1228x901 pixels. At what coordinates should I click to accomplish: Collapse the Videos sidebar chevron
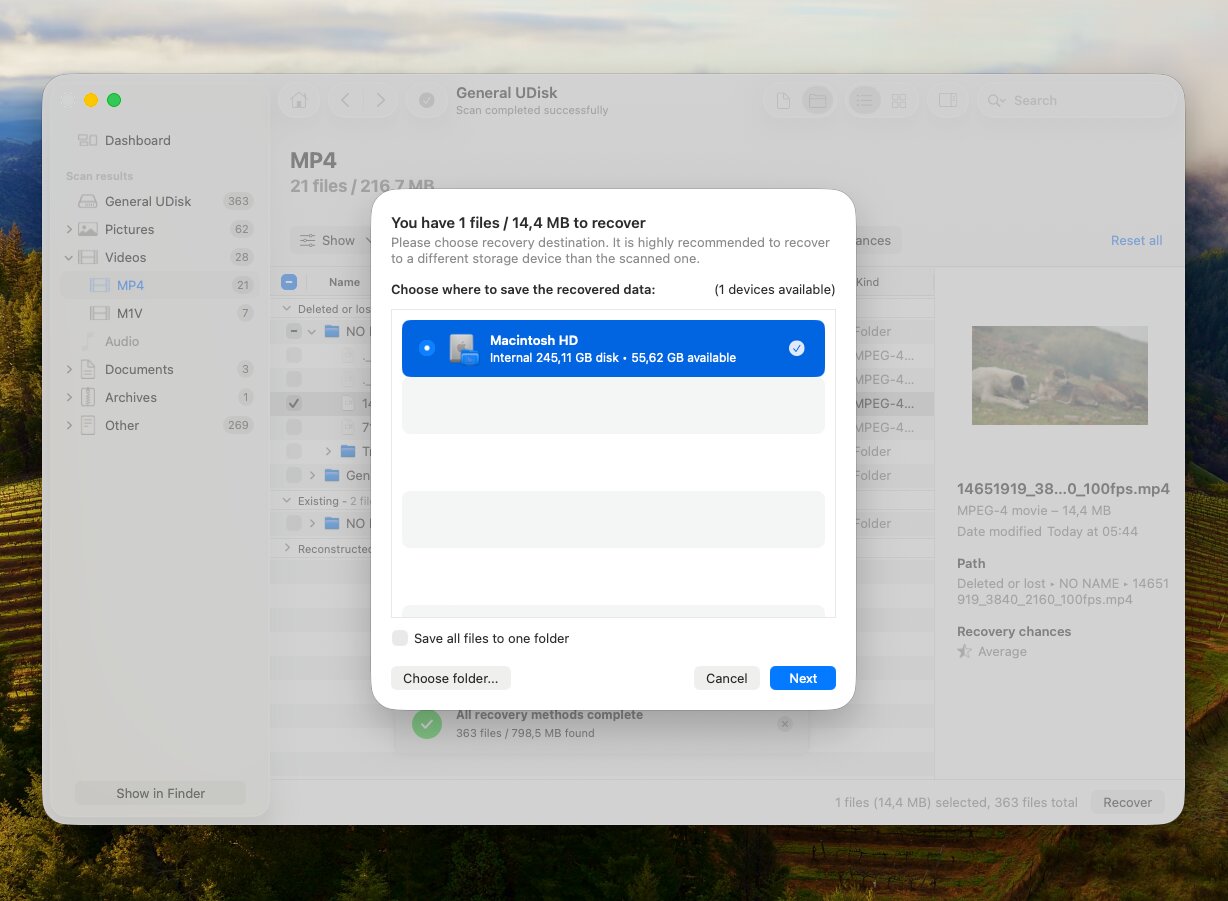point(69,257)
